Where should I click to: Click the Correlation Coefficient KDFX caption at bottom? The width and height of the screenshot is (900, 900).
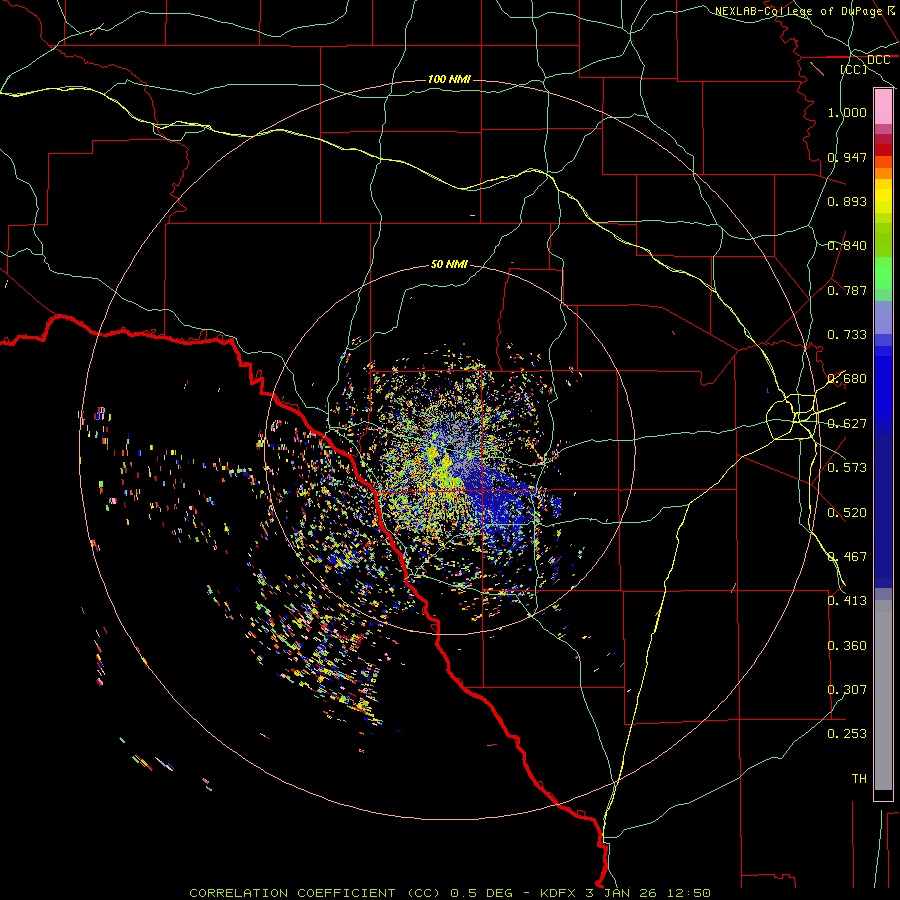(x=450, y=893)
